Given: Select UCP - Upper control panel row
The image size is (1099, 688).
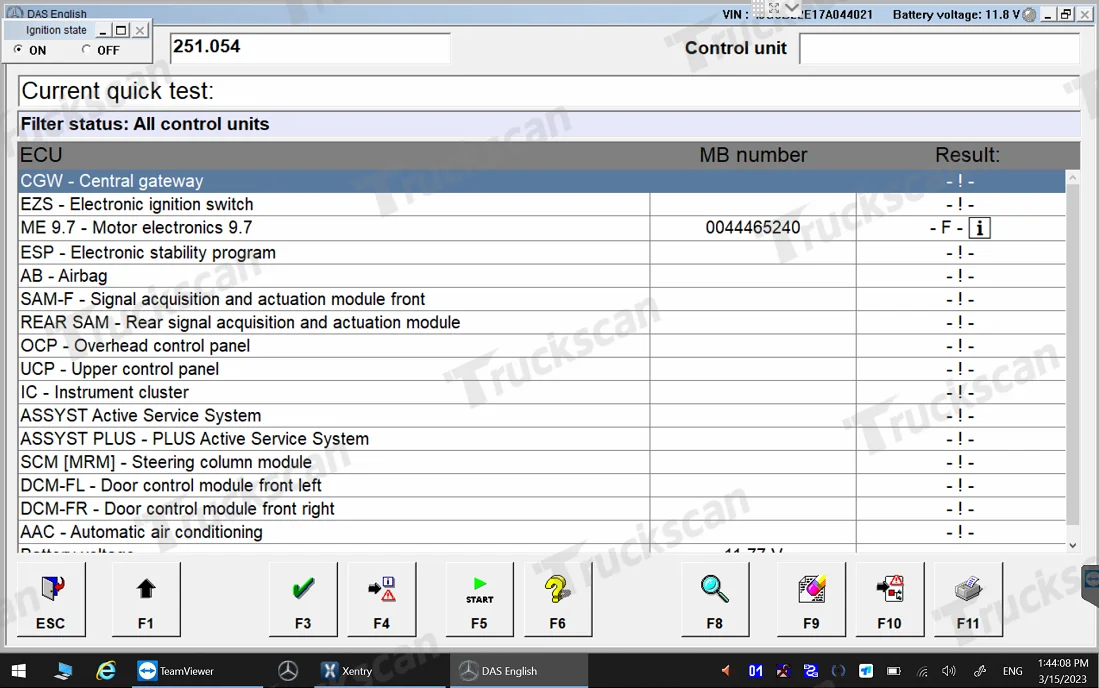Looking at the screenshot, I should (541, 369).
